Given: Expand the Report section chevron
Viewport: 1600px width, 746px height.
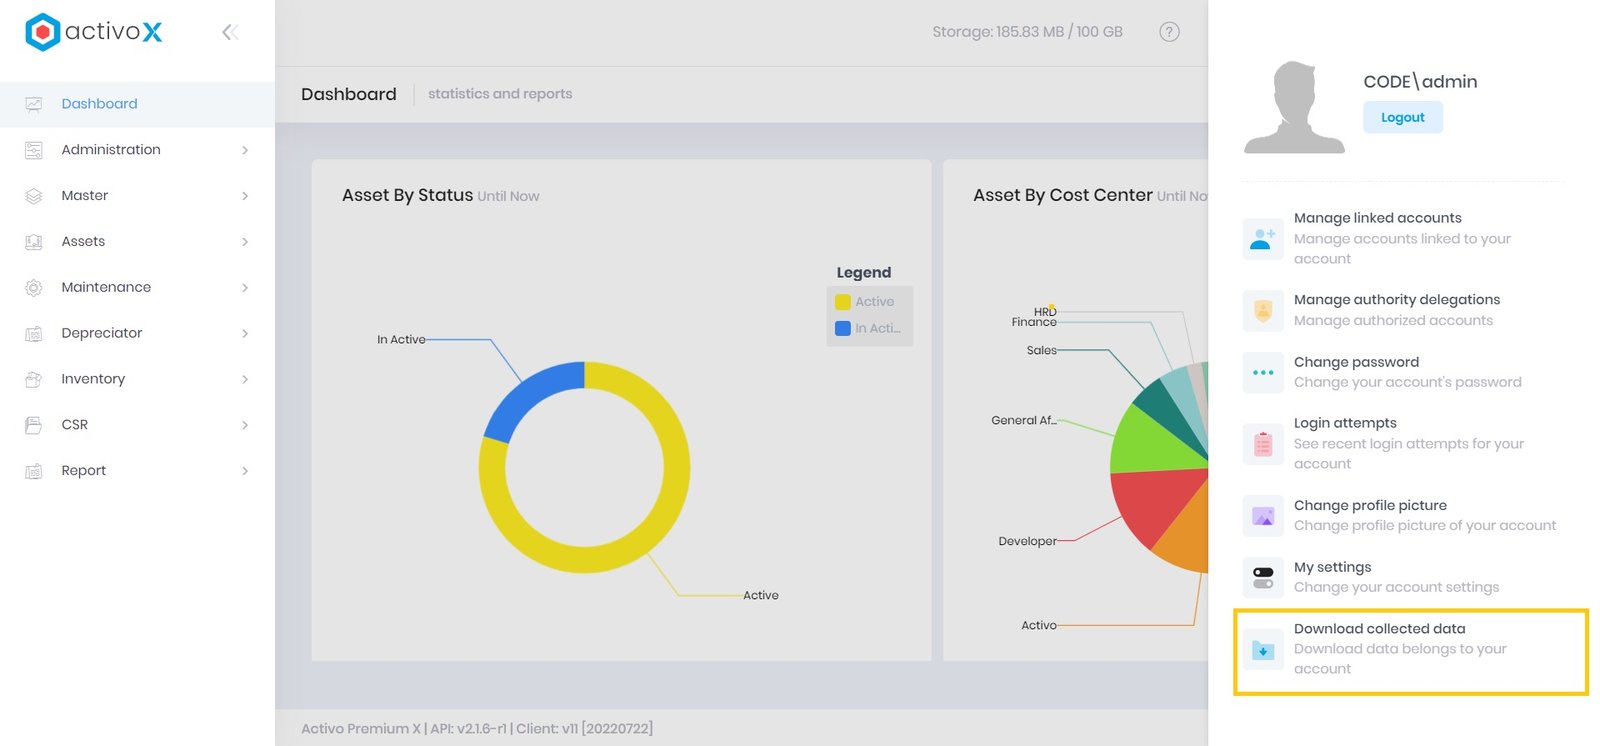Looking at the screenshot, I should pos(245,471).
